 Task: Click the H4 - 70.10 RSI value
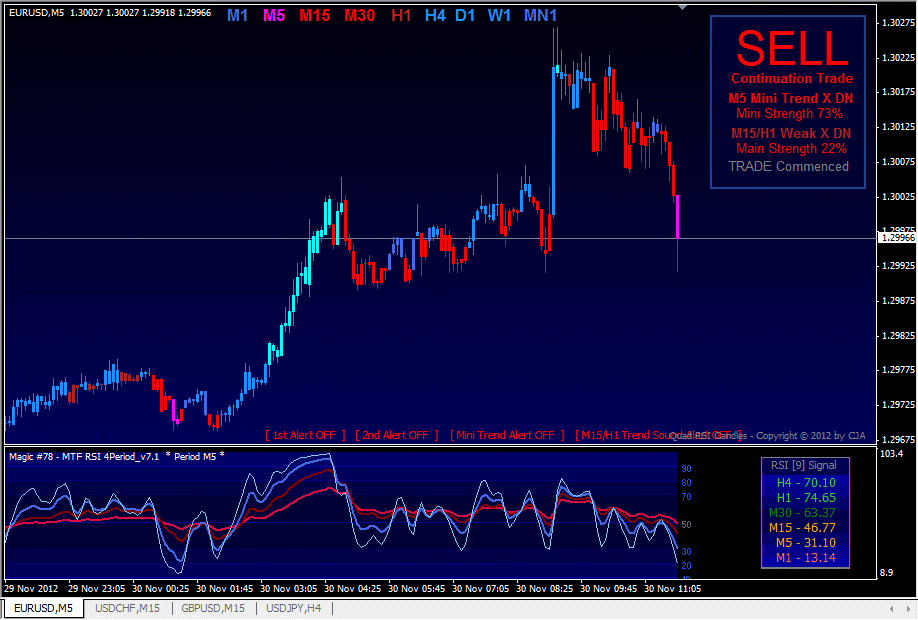[806, 483]
